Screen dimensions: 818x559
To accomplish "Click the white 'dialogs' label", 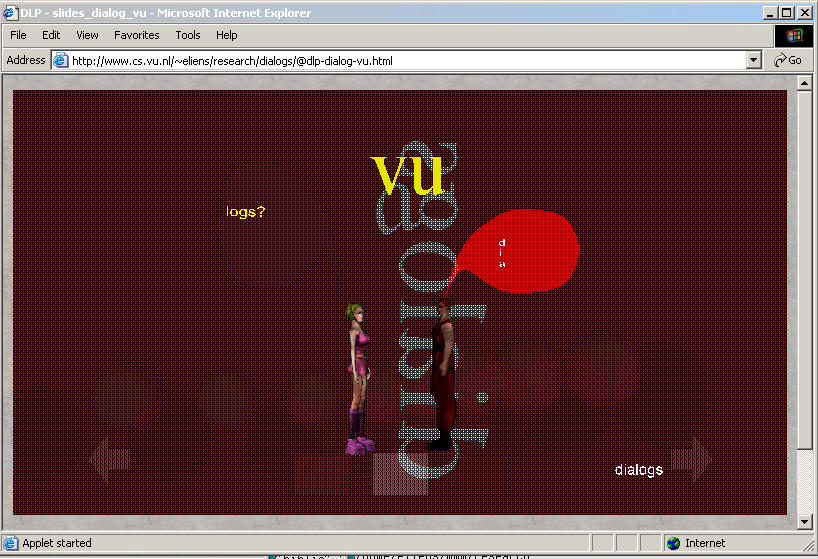I will (639, 470).
